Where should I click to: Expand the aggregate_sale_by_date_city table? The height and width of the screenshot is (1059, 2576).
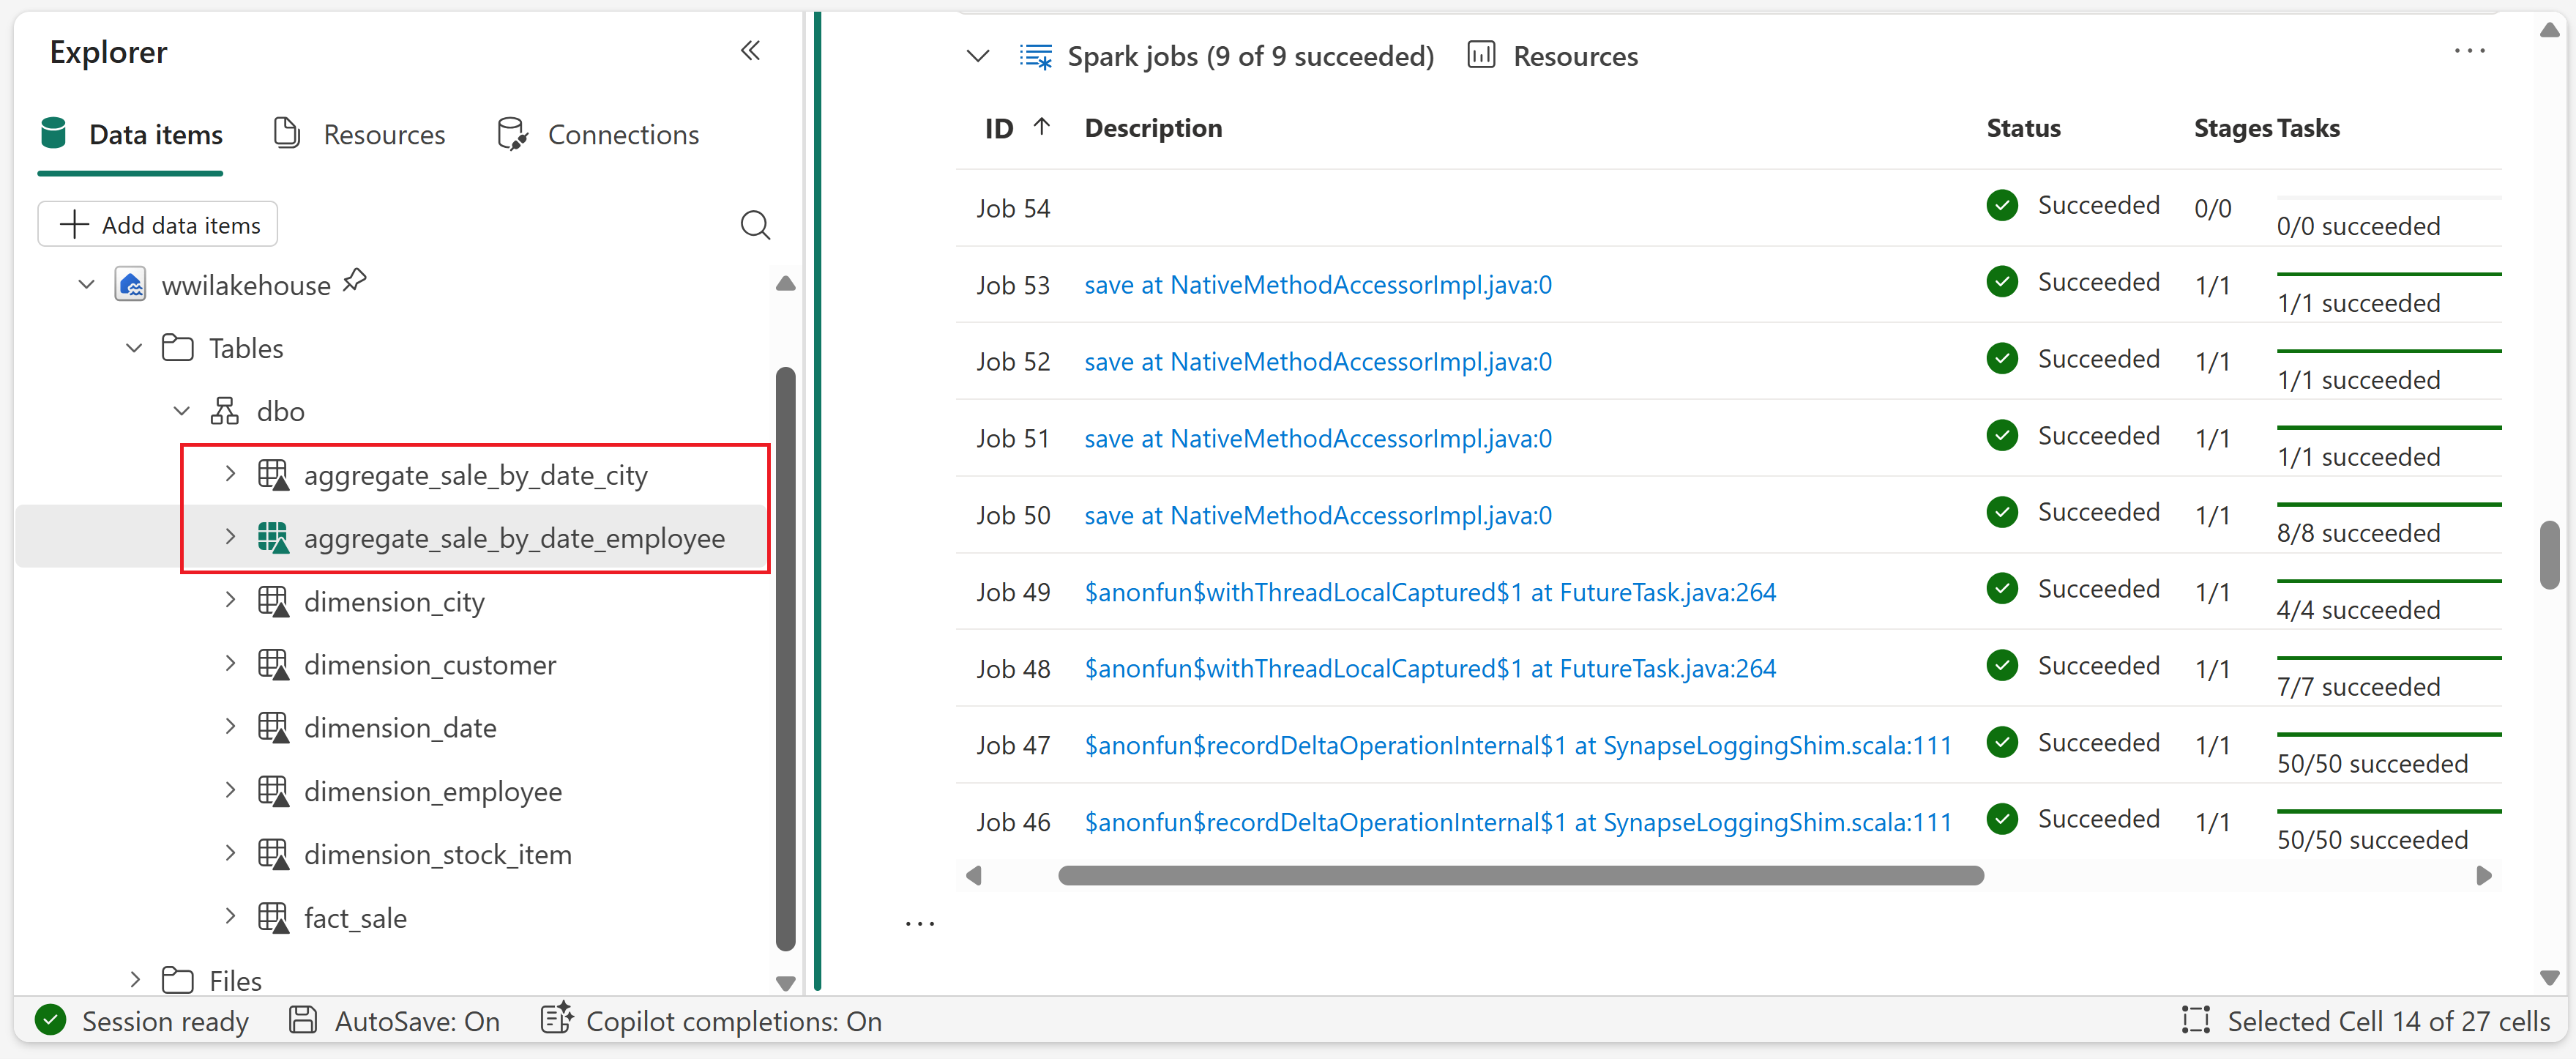pyautogui.click(x=230, y=474)
